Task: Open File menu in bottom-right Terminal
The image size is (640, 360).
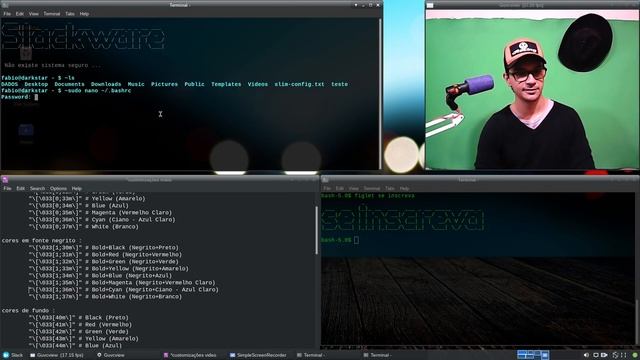Action: tap(327, 189)
